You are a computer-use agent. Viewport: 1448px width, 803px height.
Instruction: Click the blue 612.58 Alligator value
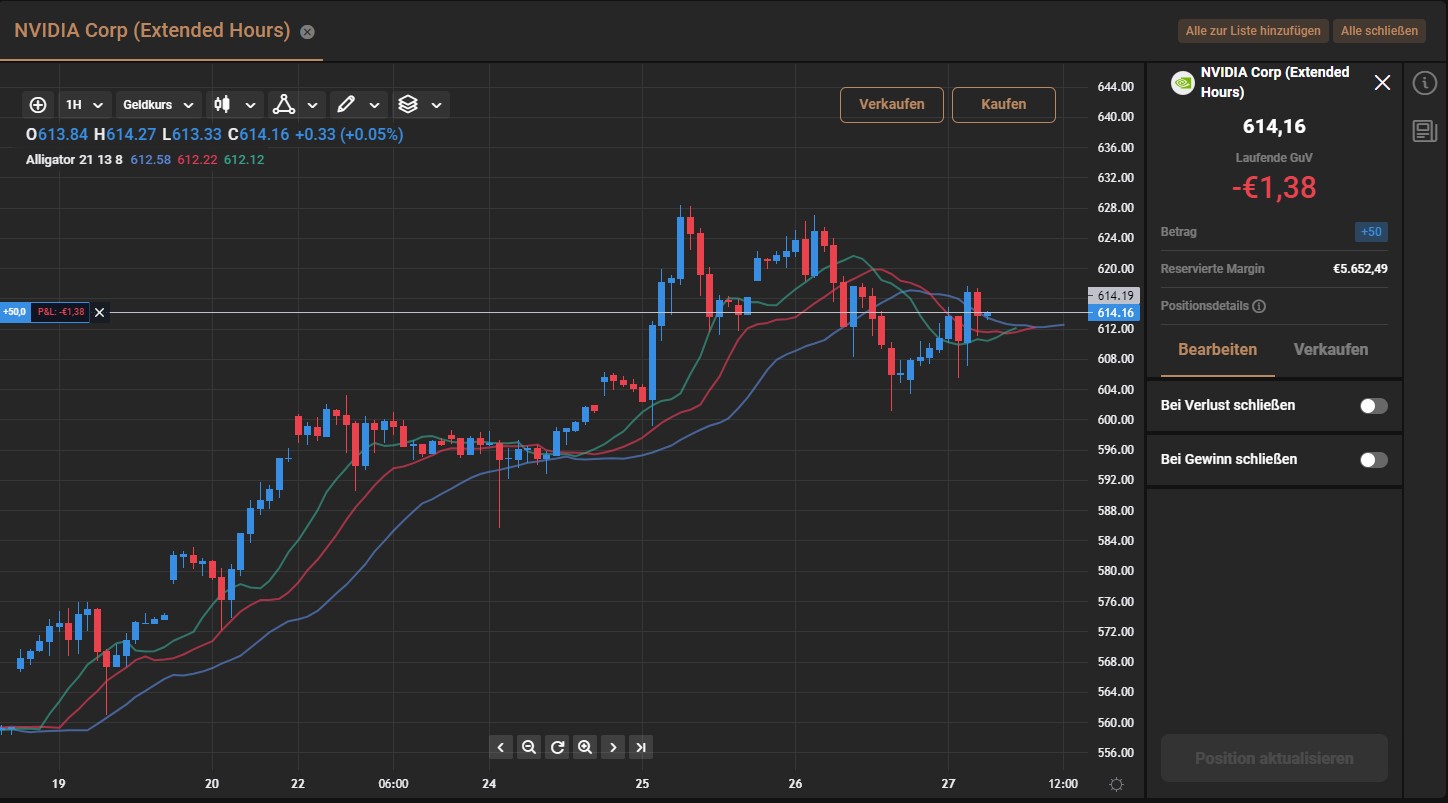click(150, 159)
